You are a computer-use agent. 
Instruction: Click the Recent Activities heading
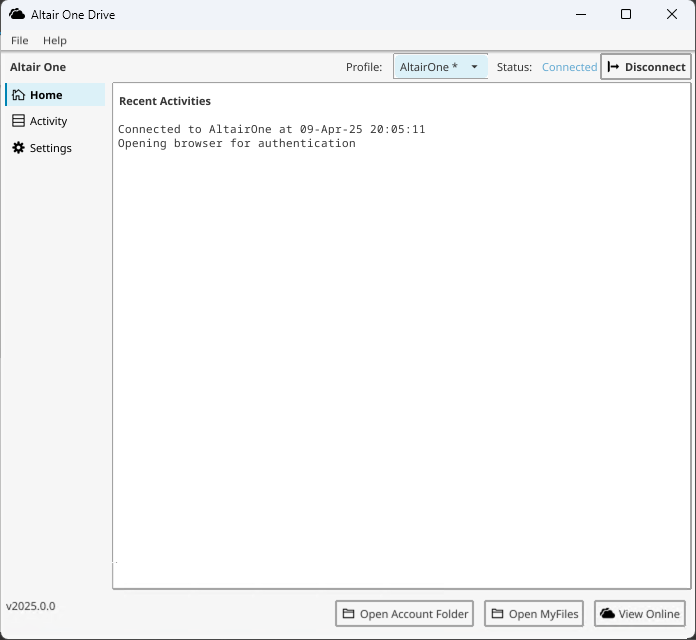165,101
